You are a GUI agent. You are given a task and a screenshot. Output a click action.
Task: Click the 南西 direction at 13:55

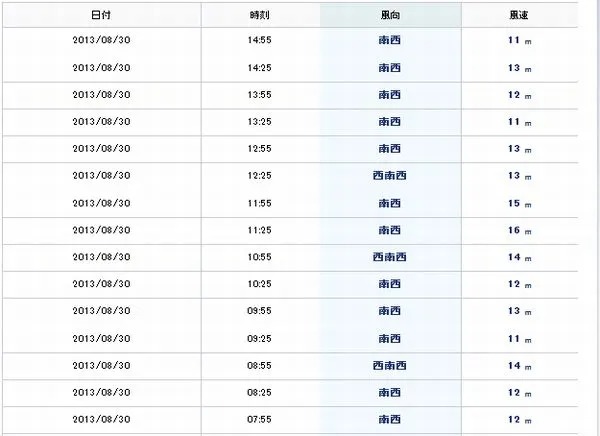click(390, 95)
